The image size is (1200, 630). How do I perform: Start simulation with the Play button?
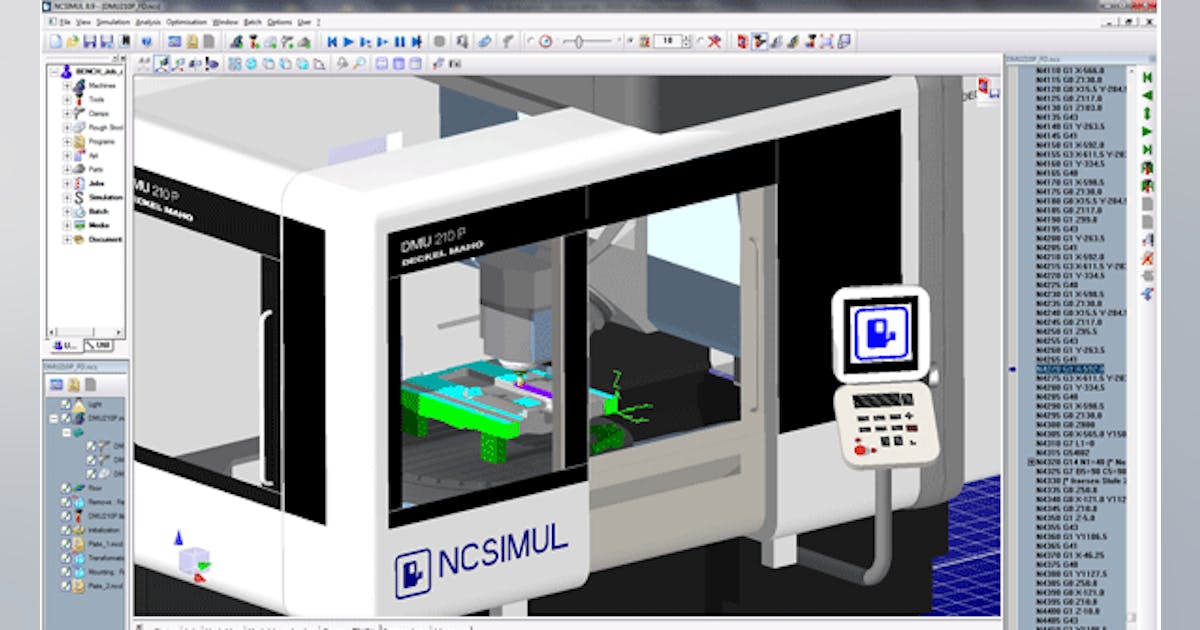pyautogui.click(x=349, y=40)
